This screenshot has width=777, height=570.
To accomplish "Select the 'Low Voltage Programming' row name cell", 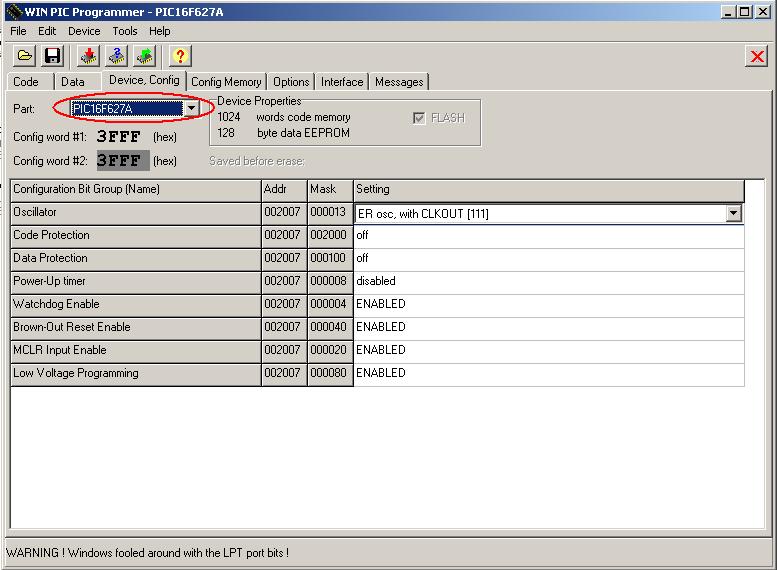I will tap(136, 375).
